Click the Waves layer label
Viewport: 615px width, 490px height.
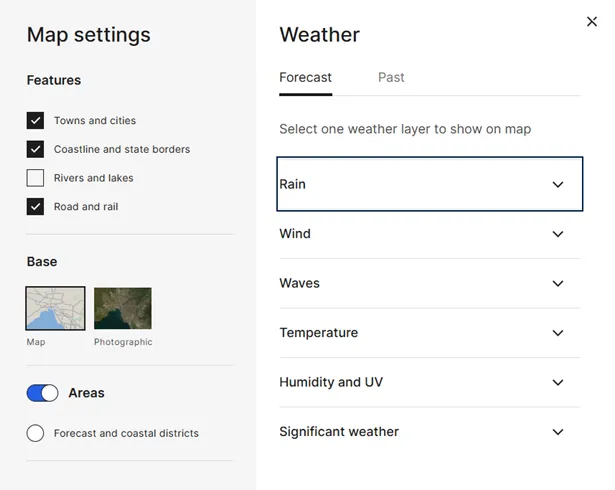[x=299, y=283]
